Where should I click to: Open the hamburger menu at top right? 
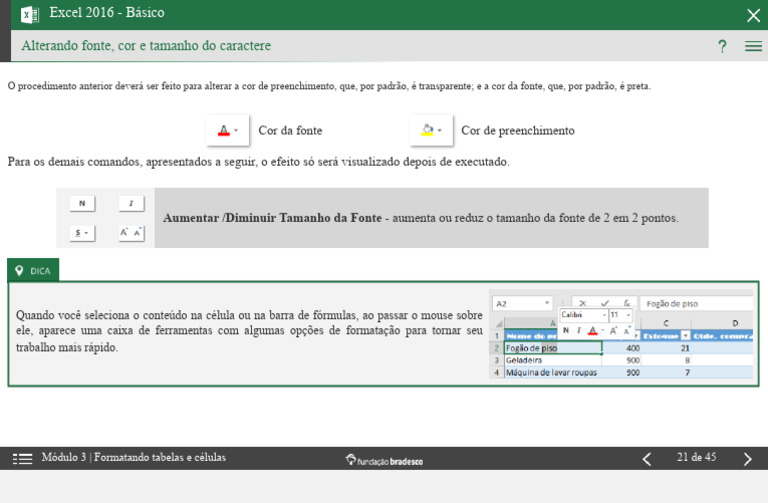click(753, 47)
